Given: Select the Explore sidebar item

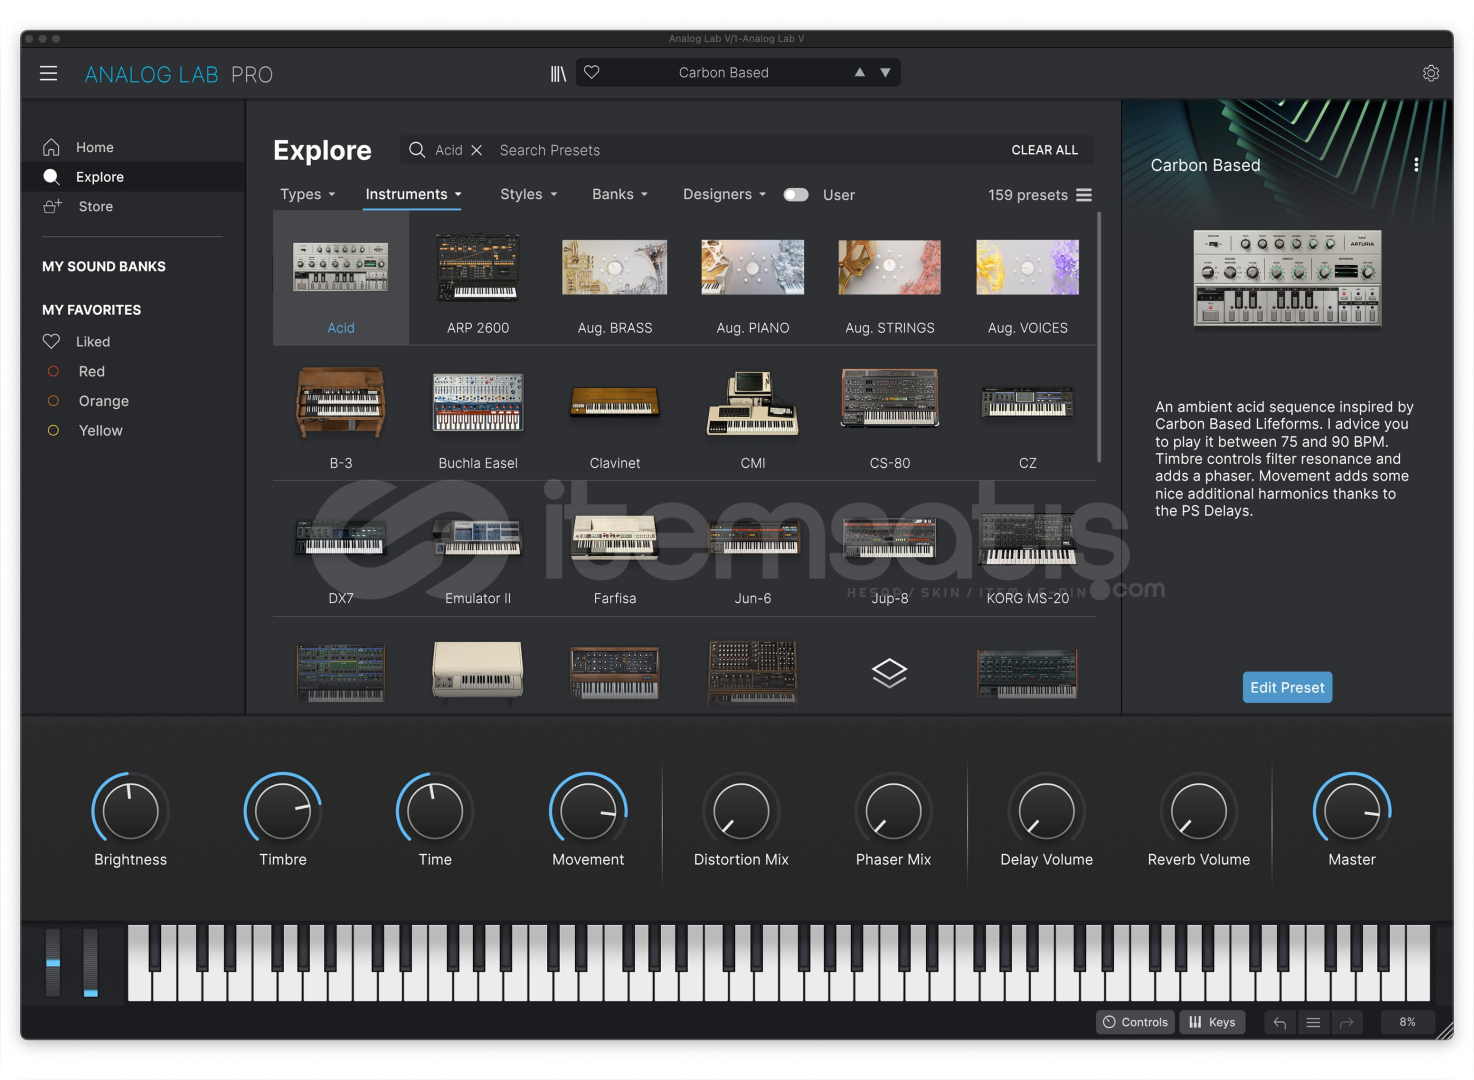Looking at the screenshot, I should click(x=132, y=177).
